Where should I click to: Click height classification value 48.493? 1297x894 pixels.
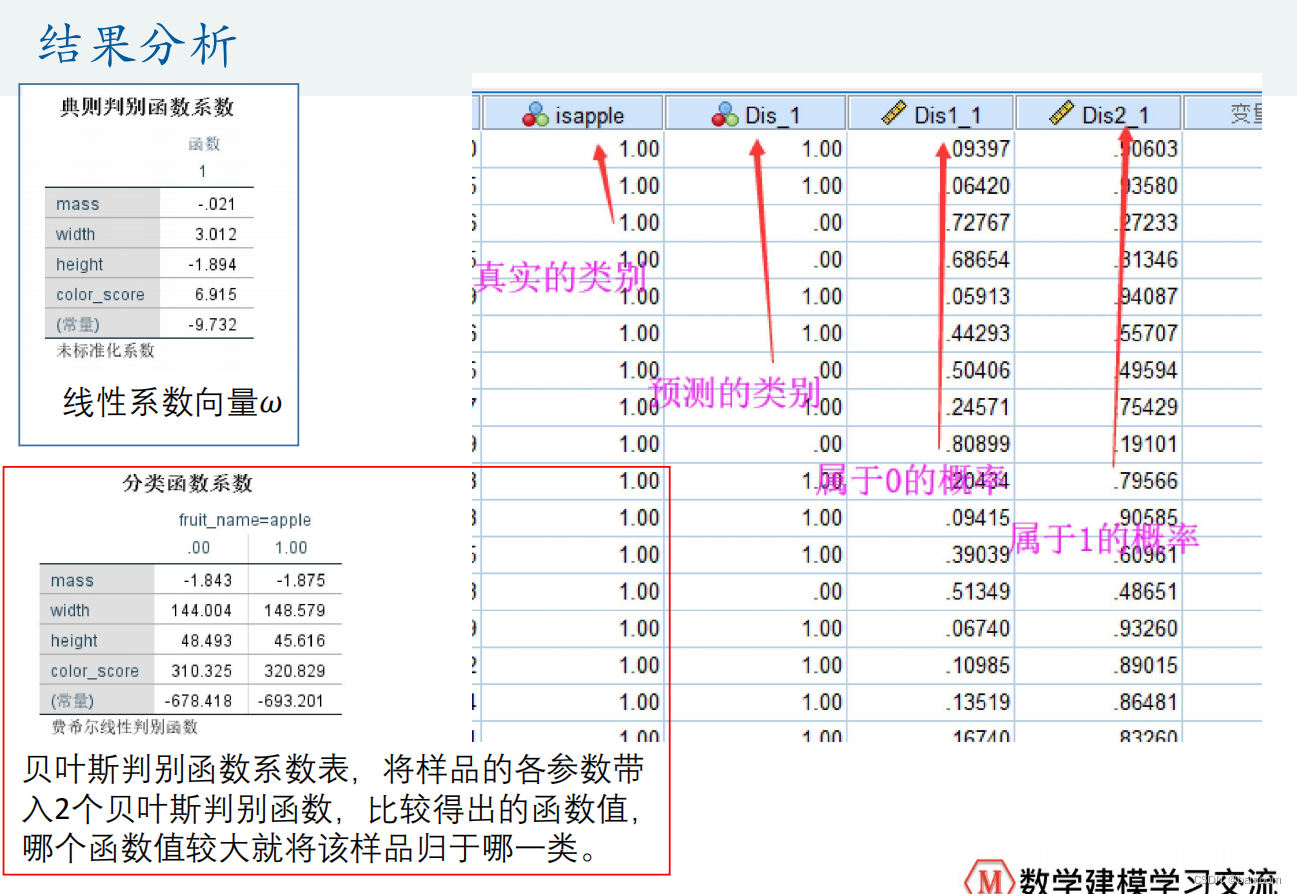click(x=207, y=640)
